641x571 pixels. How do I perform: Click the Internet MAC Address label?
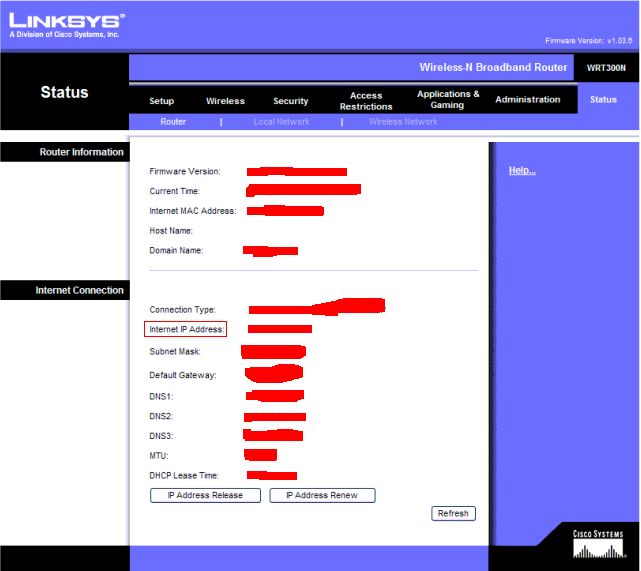(193, 211)
